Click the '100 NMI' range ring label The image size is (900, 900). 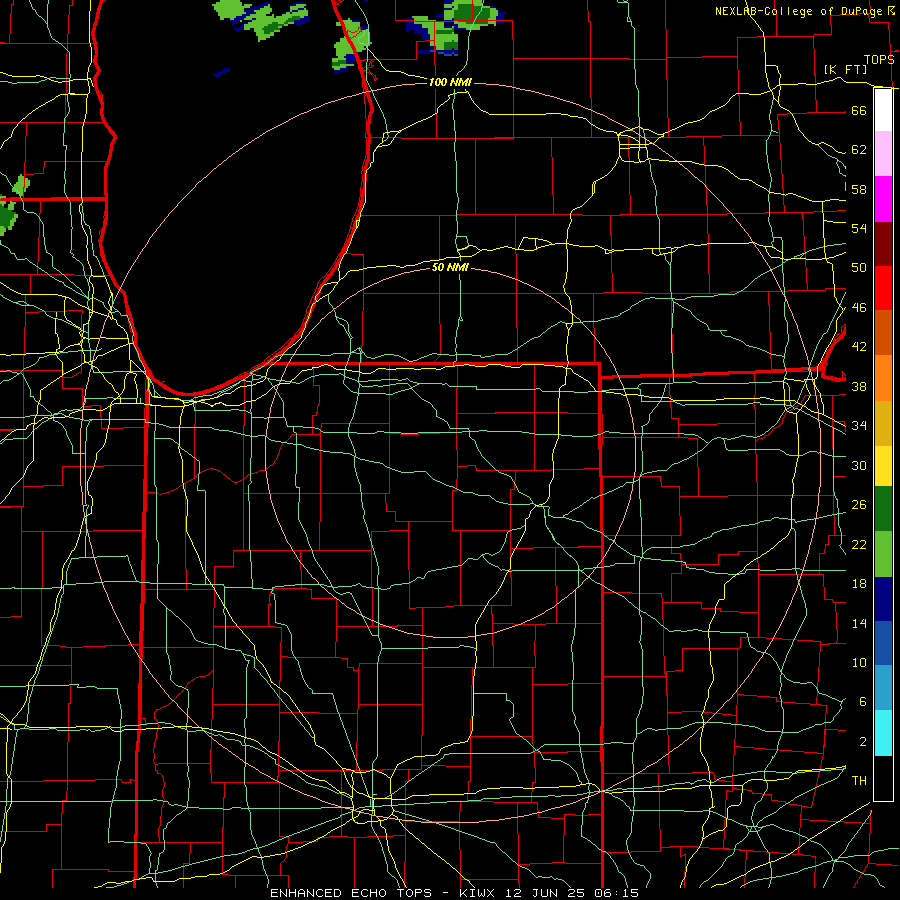[450, 82]
